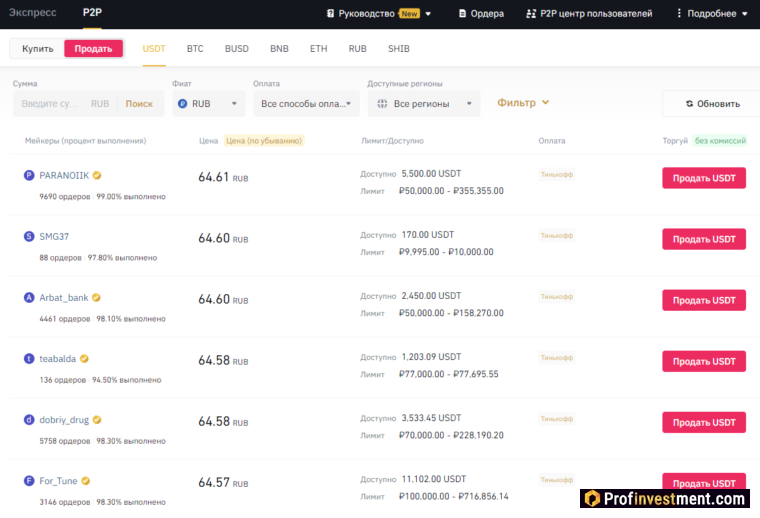Switch to Купить mode
The height and width of the screenshot is (518, 760).
point(37,48)
